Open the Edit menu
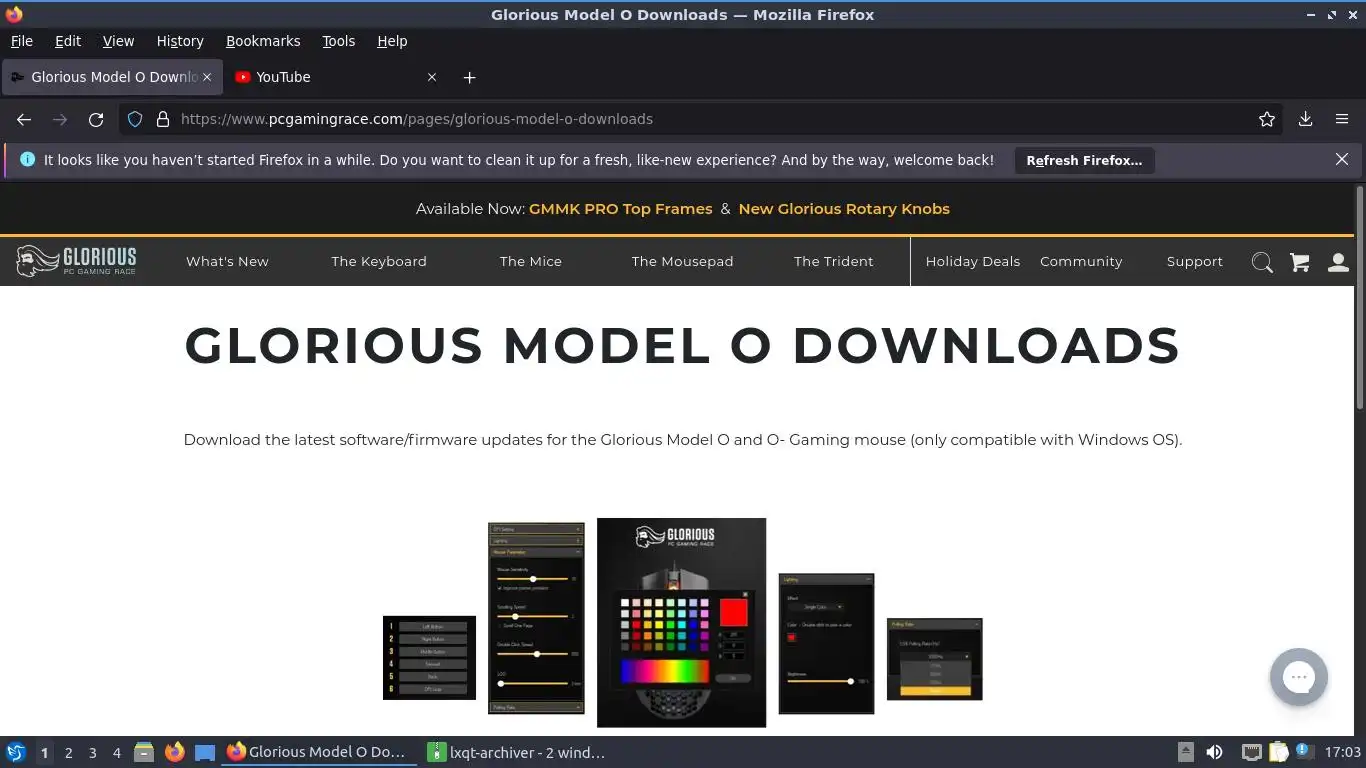The height and width of the screenshot is (768, 1366). [68, 41]
